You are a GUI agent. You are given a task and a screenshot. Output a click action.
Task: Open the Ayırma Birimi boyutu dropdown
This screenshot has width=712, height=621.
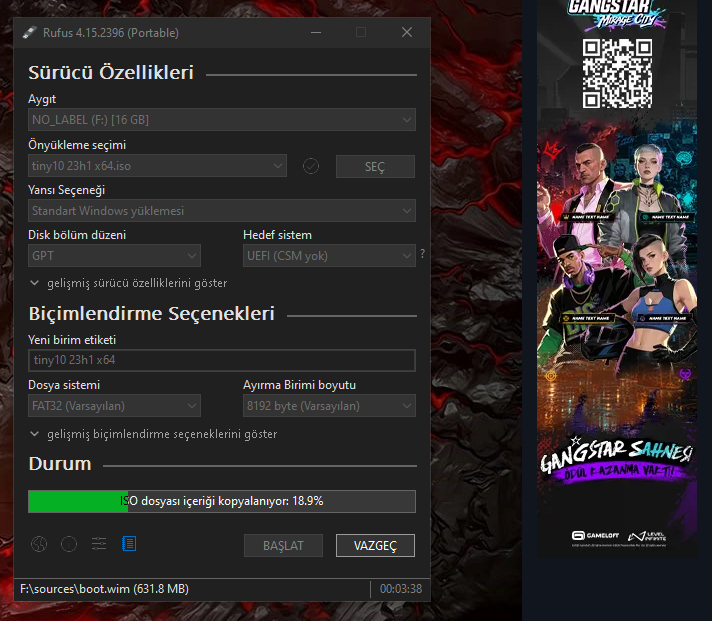(x=329, y=406)
